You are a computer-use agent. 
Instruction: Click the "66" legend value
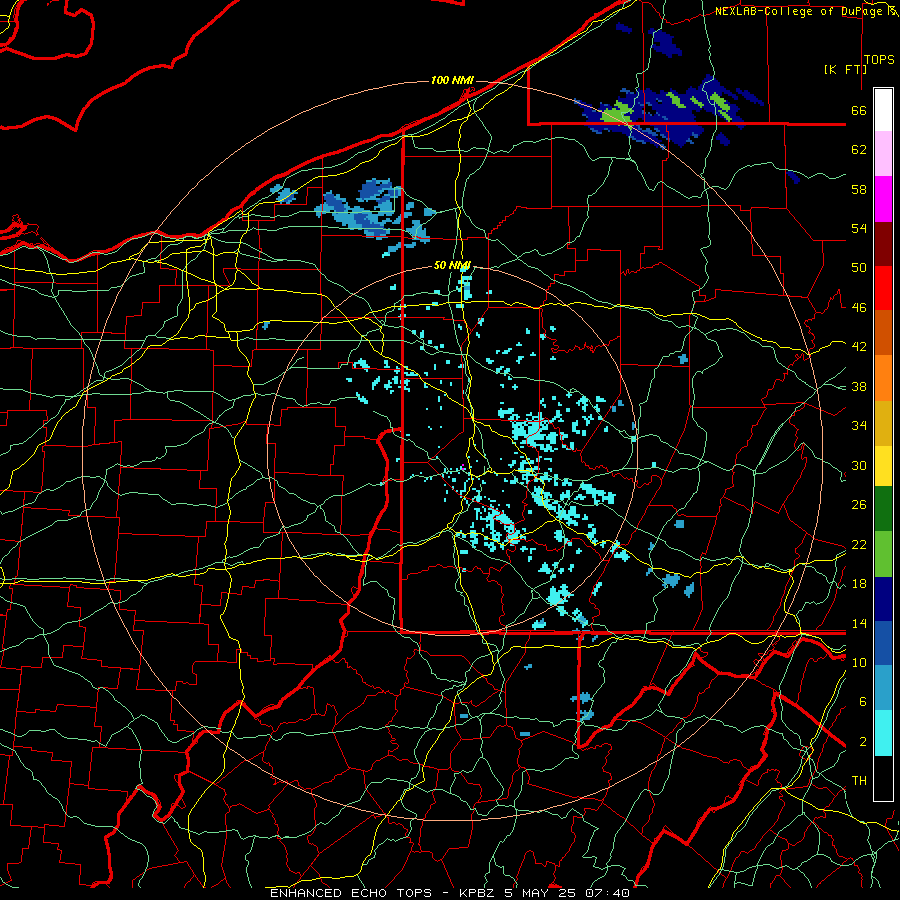859,110
